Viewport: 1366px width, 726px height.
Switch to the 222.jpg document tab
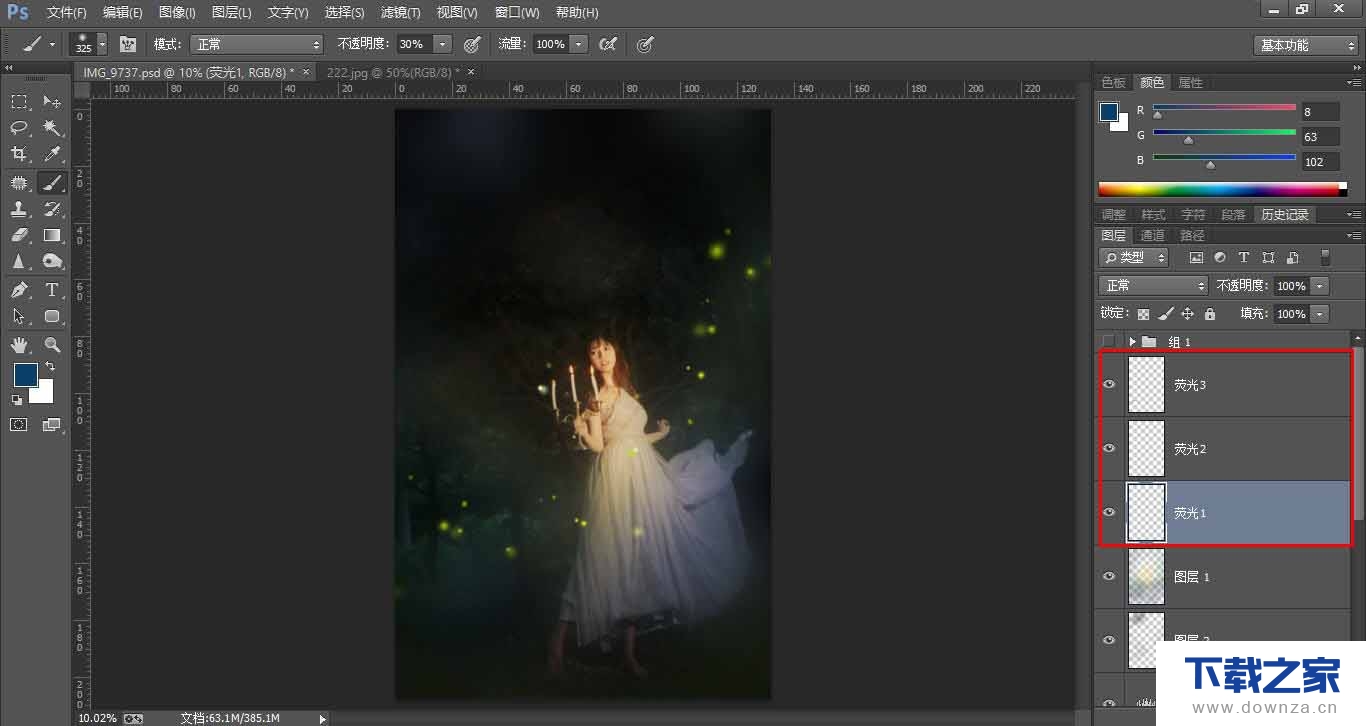click(x=392, y=72)
